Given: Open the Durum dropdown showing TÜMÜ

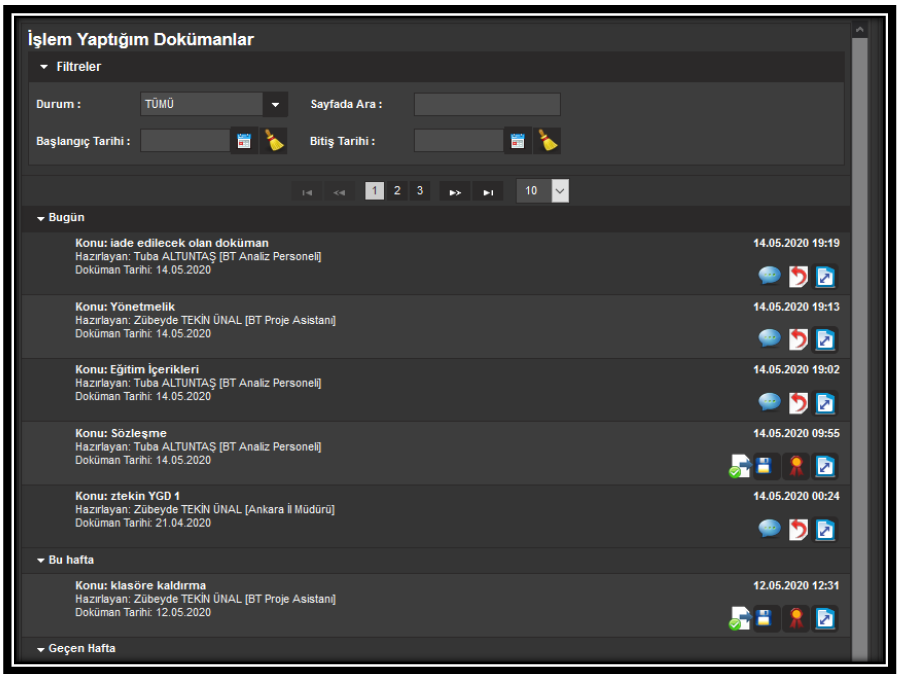Looking at the screenshot, I should (x=275, y=104).
